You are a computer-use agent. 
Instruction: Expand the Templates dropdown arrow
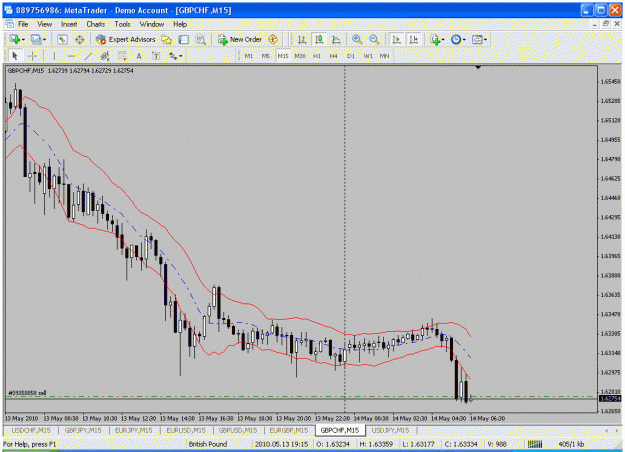485,40
